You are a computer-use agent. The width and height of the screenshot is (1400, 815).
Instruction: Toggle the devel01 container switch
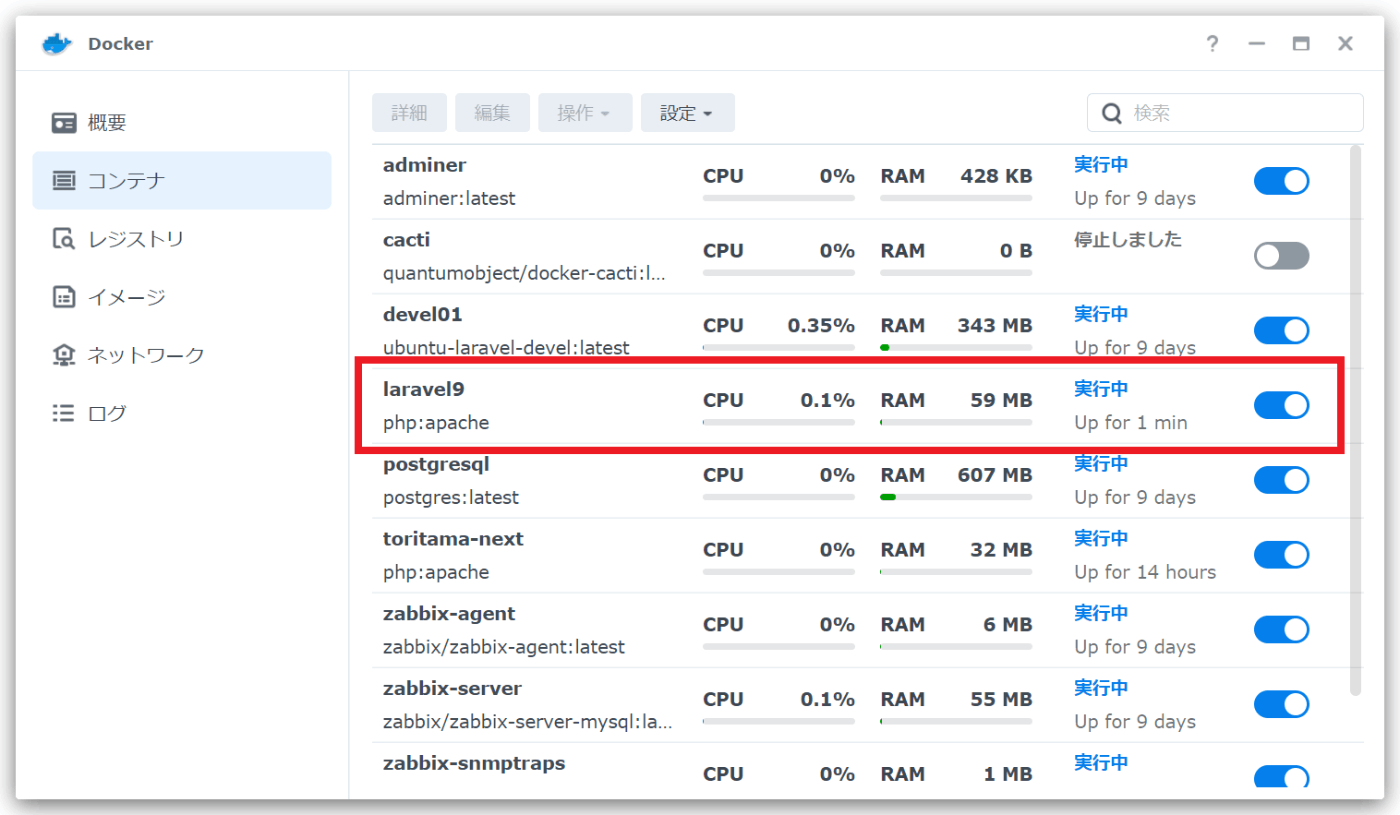coord(1281,330)
